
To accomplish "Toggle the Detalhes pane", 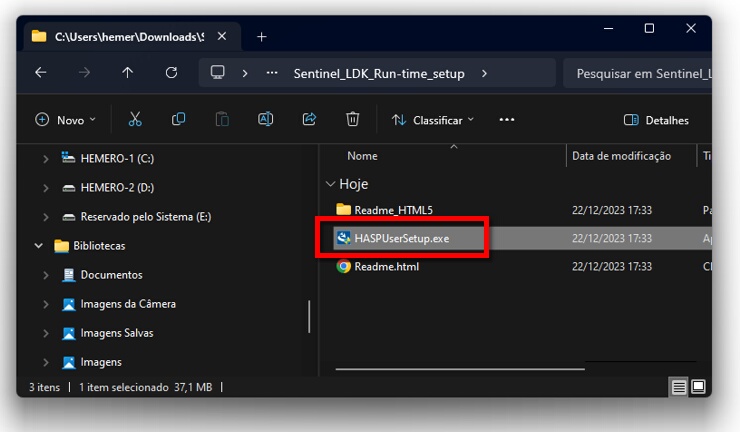I will coord(656,120).
